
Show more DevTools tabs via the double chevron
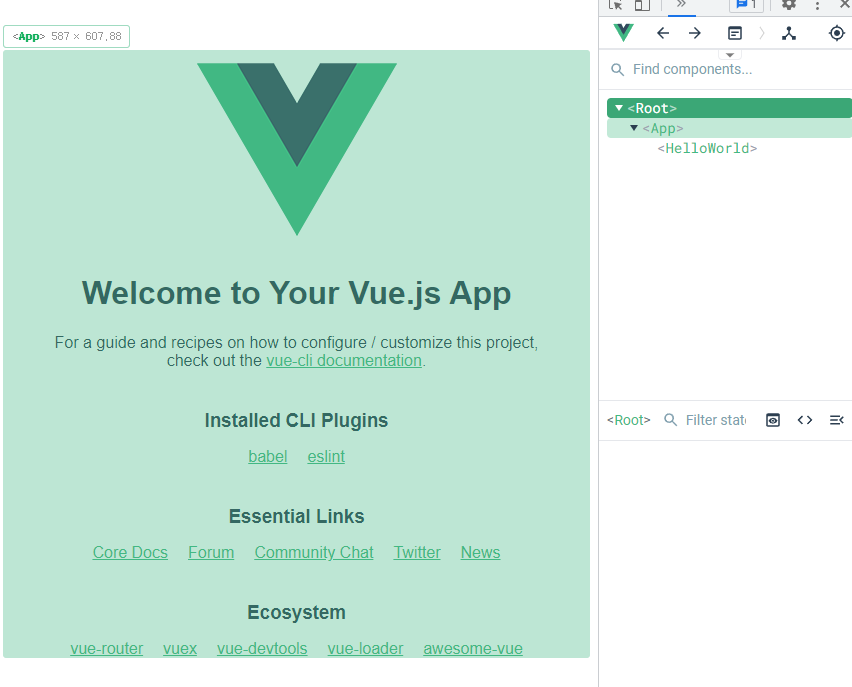(x=681, y=4)
